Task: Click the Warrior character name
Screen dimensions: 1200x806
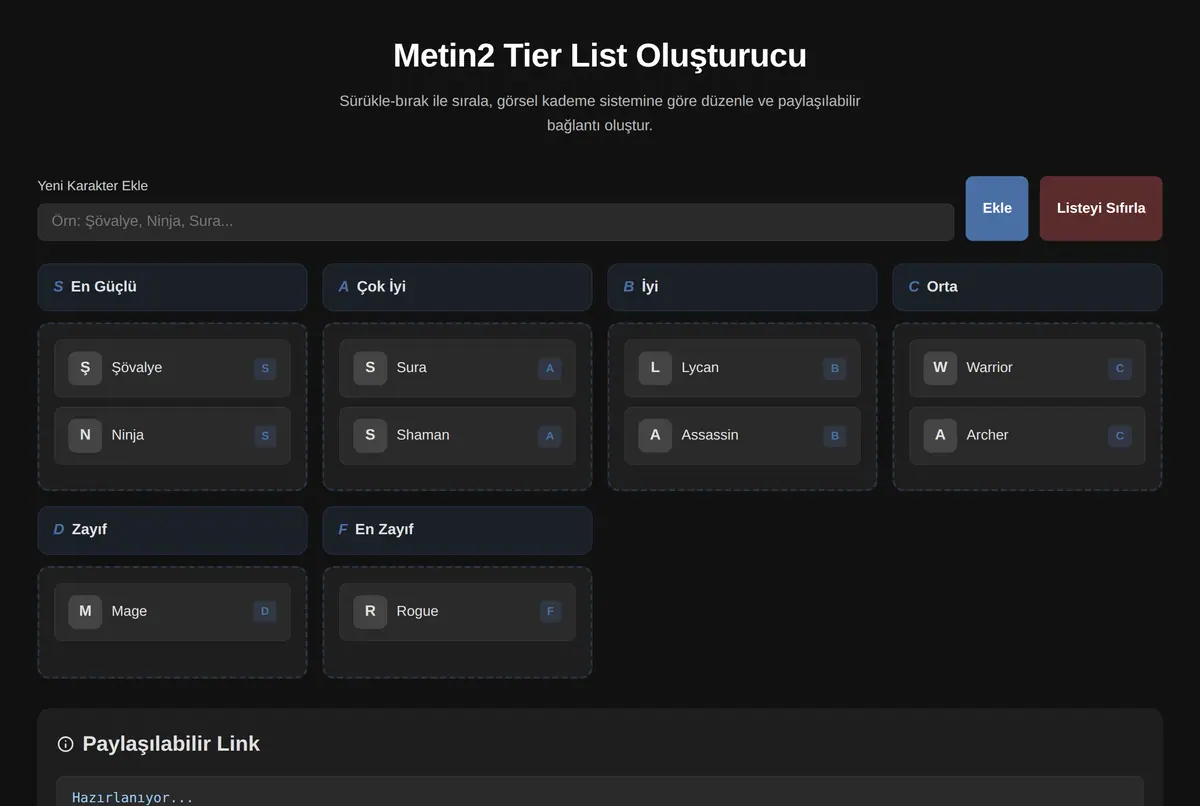Action: point(990,368)
